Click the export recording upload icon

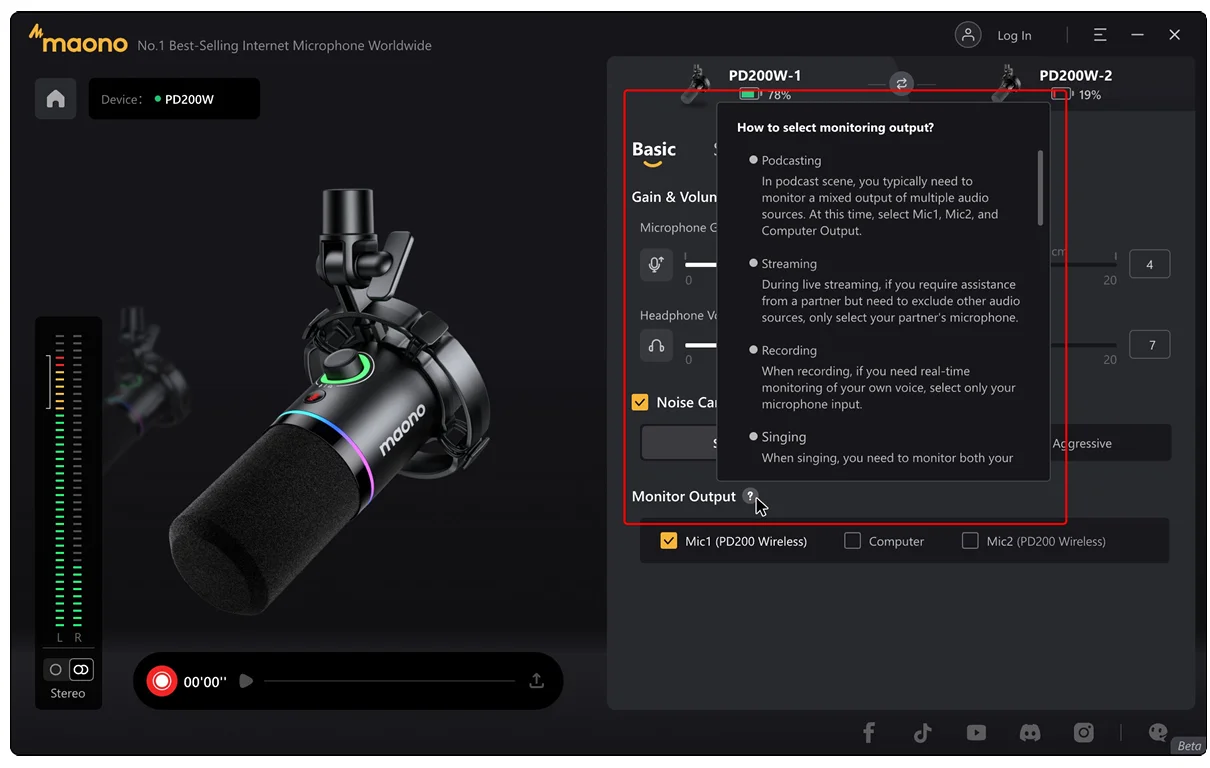click(536, 681)
